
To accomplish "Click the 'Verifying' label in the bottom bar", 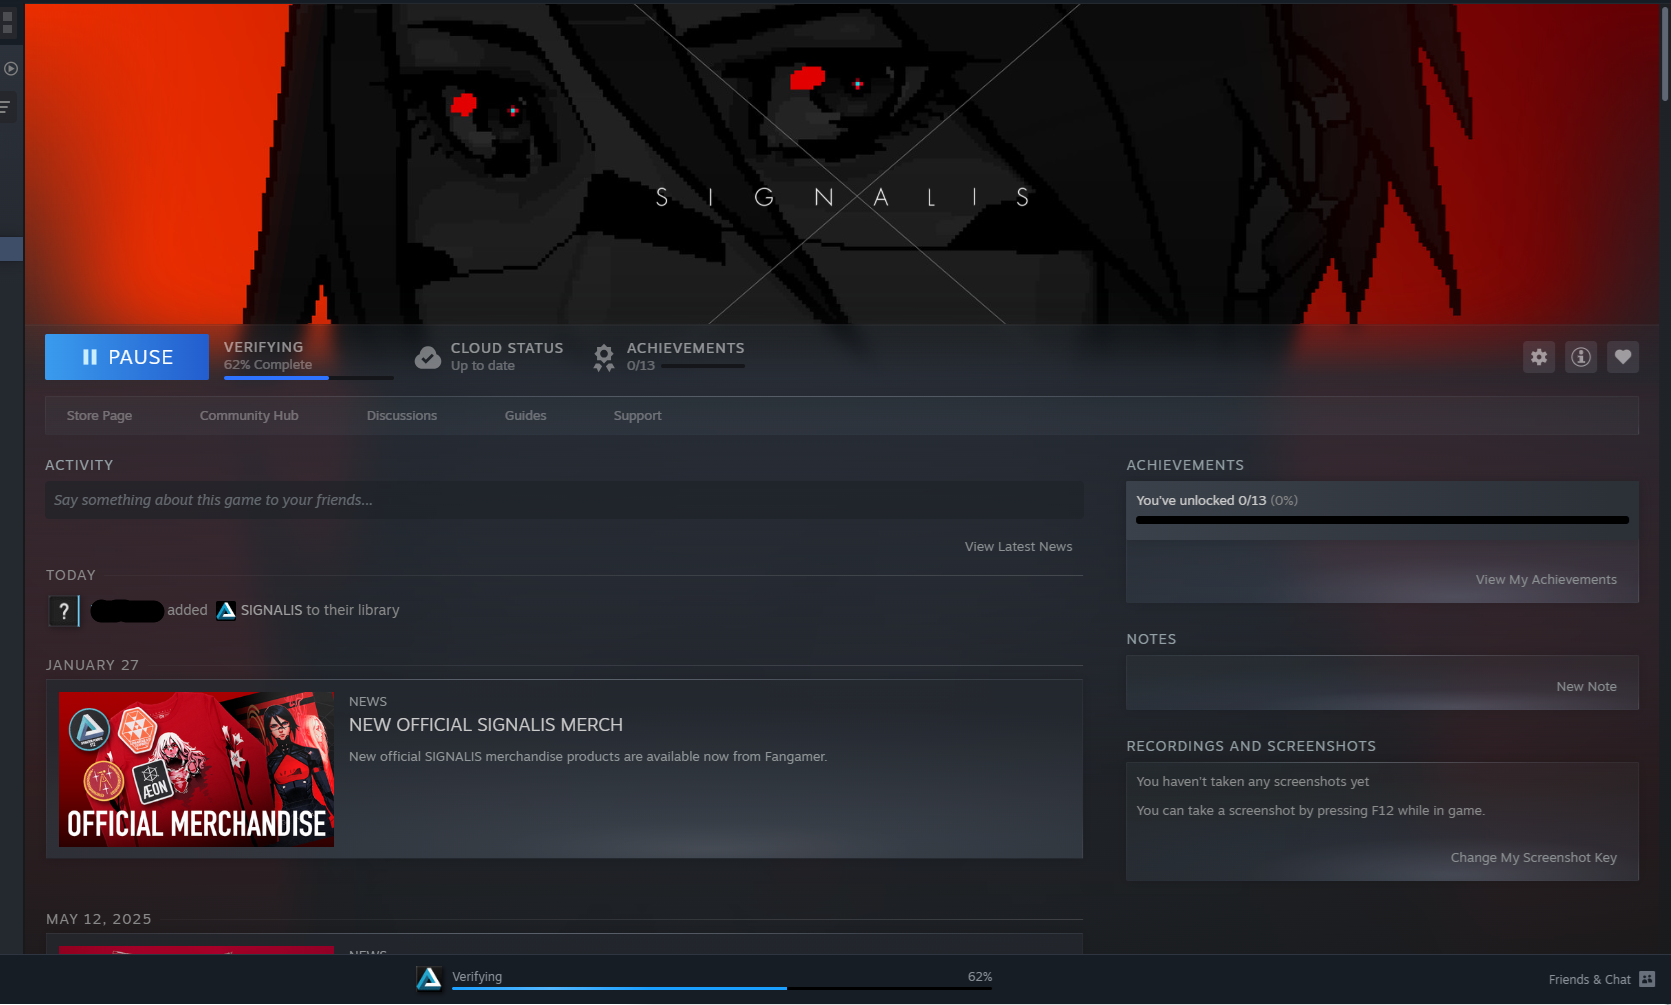I will (477, 977).
